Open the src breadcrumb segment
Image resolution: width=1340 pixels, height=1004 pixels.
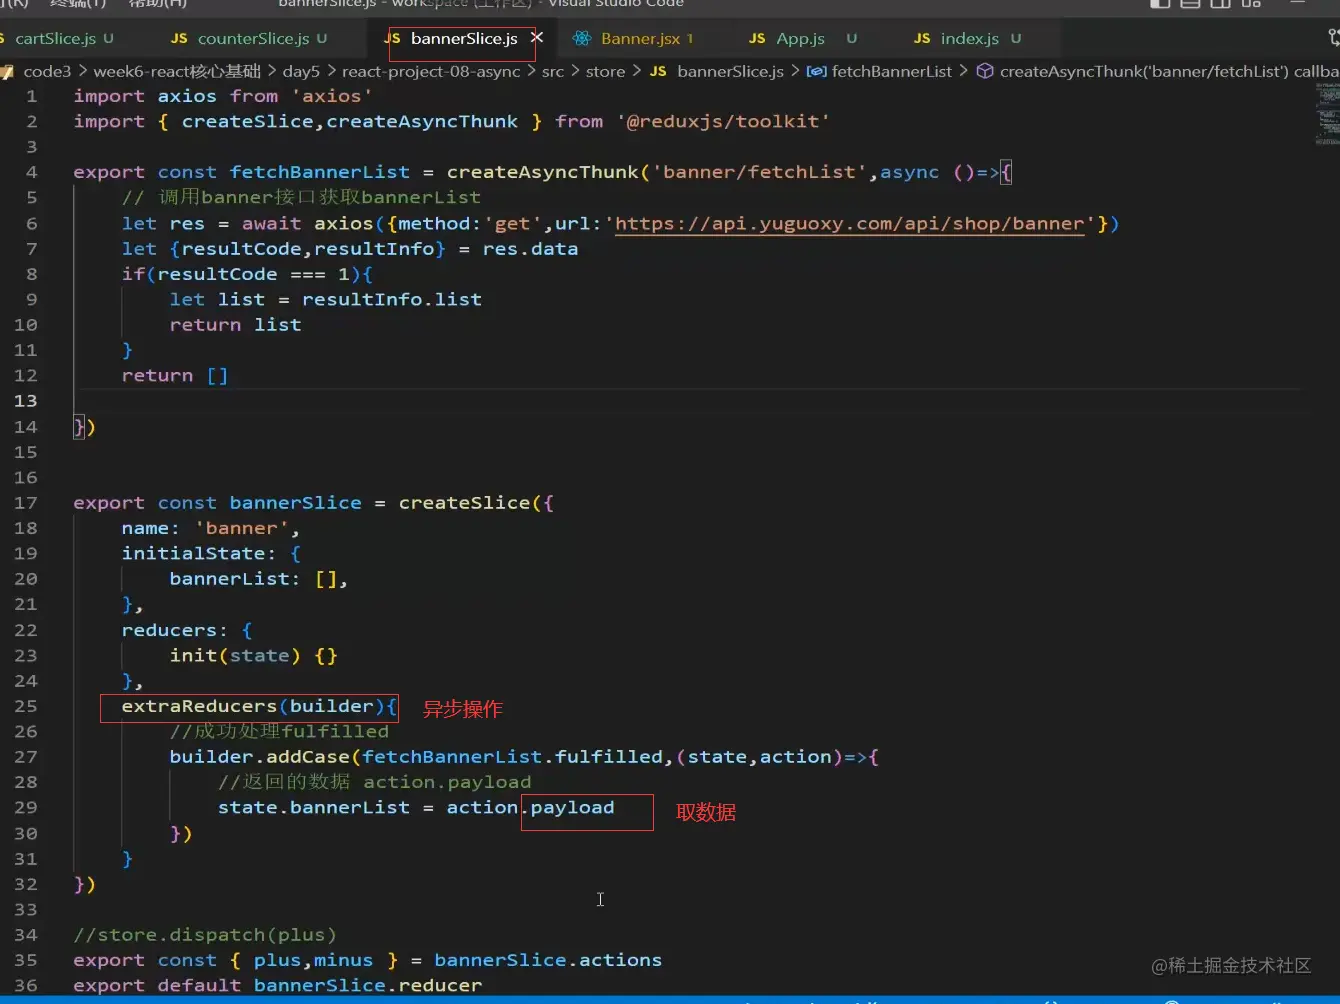(x=553, y=71)
